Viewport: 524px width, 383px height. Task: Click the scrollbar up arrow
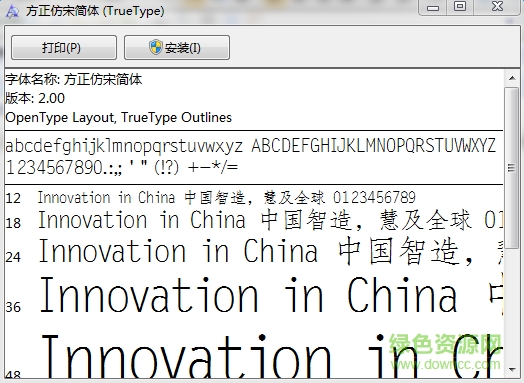[x=512, y=79]
